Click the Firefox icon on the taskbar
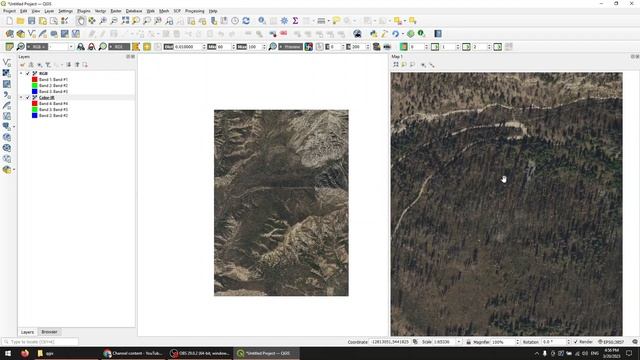 click(24, 353)
